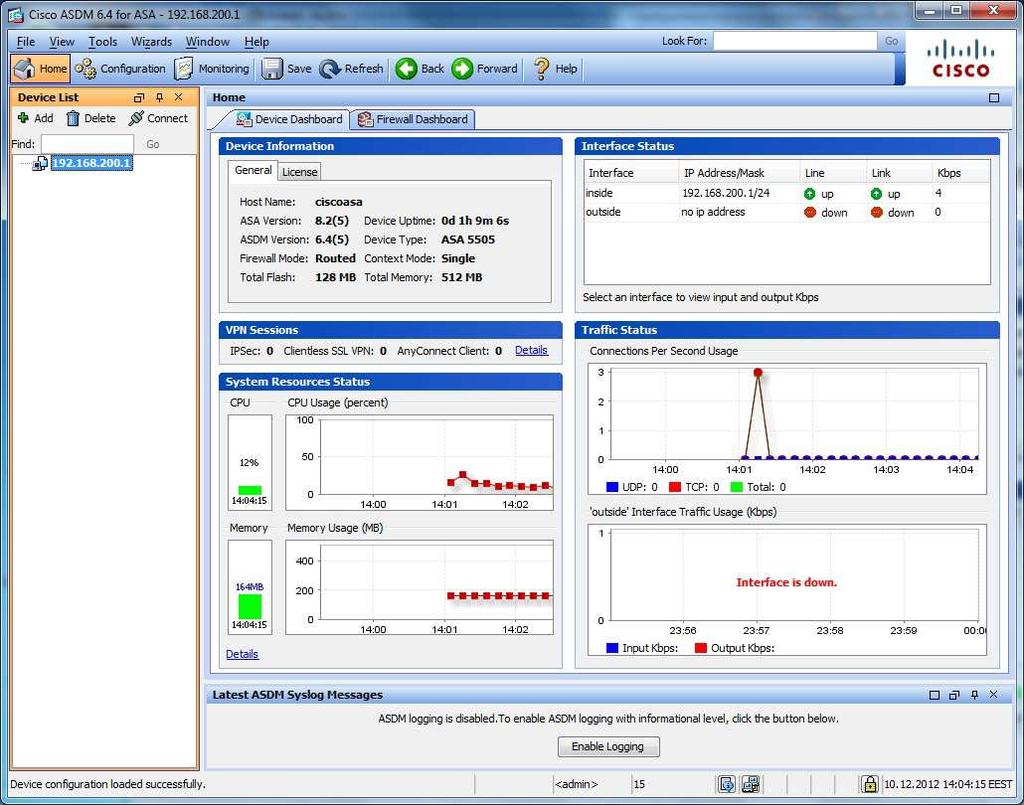Float the Device List panel

(138, 98)
